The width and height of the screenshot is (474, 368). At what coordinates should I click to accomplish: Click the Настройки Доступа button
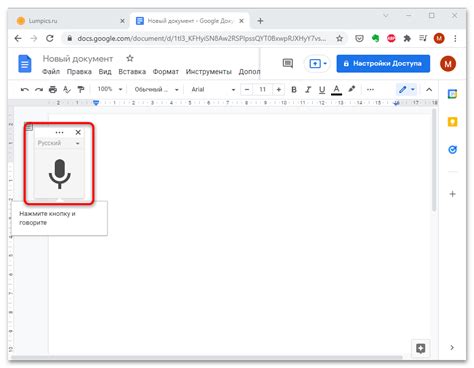(x=383, y=63)
